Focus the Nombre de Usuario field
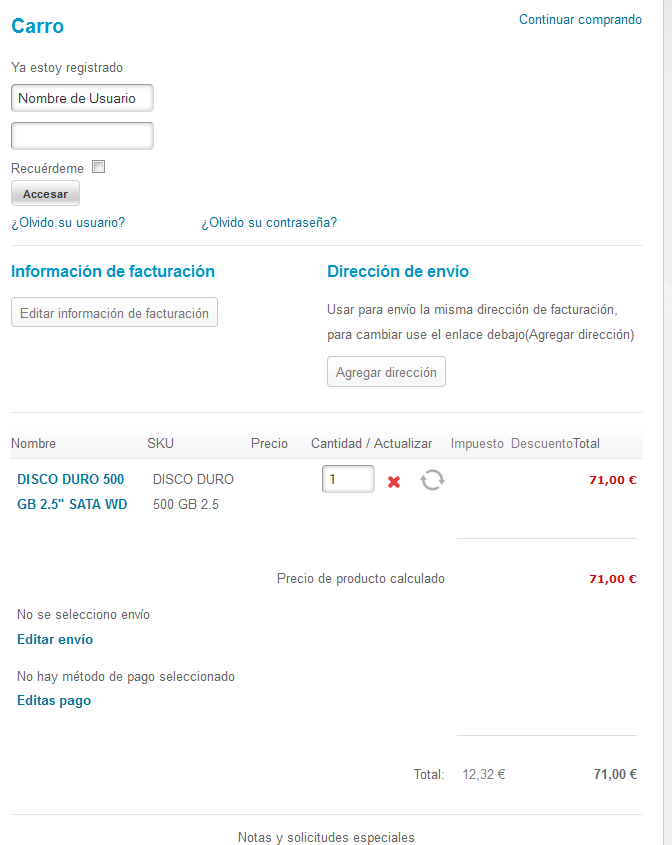Image resolution: width=672 pixels, height=845 pixels. (x=82, y=98)
